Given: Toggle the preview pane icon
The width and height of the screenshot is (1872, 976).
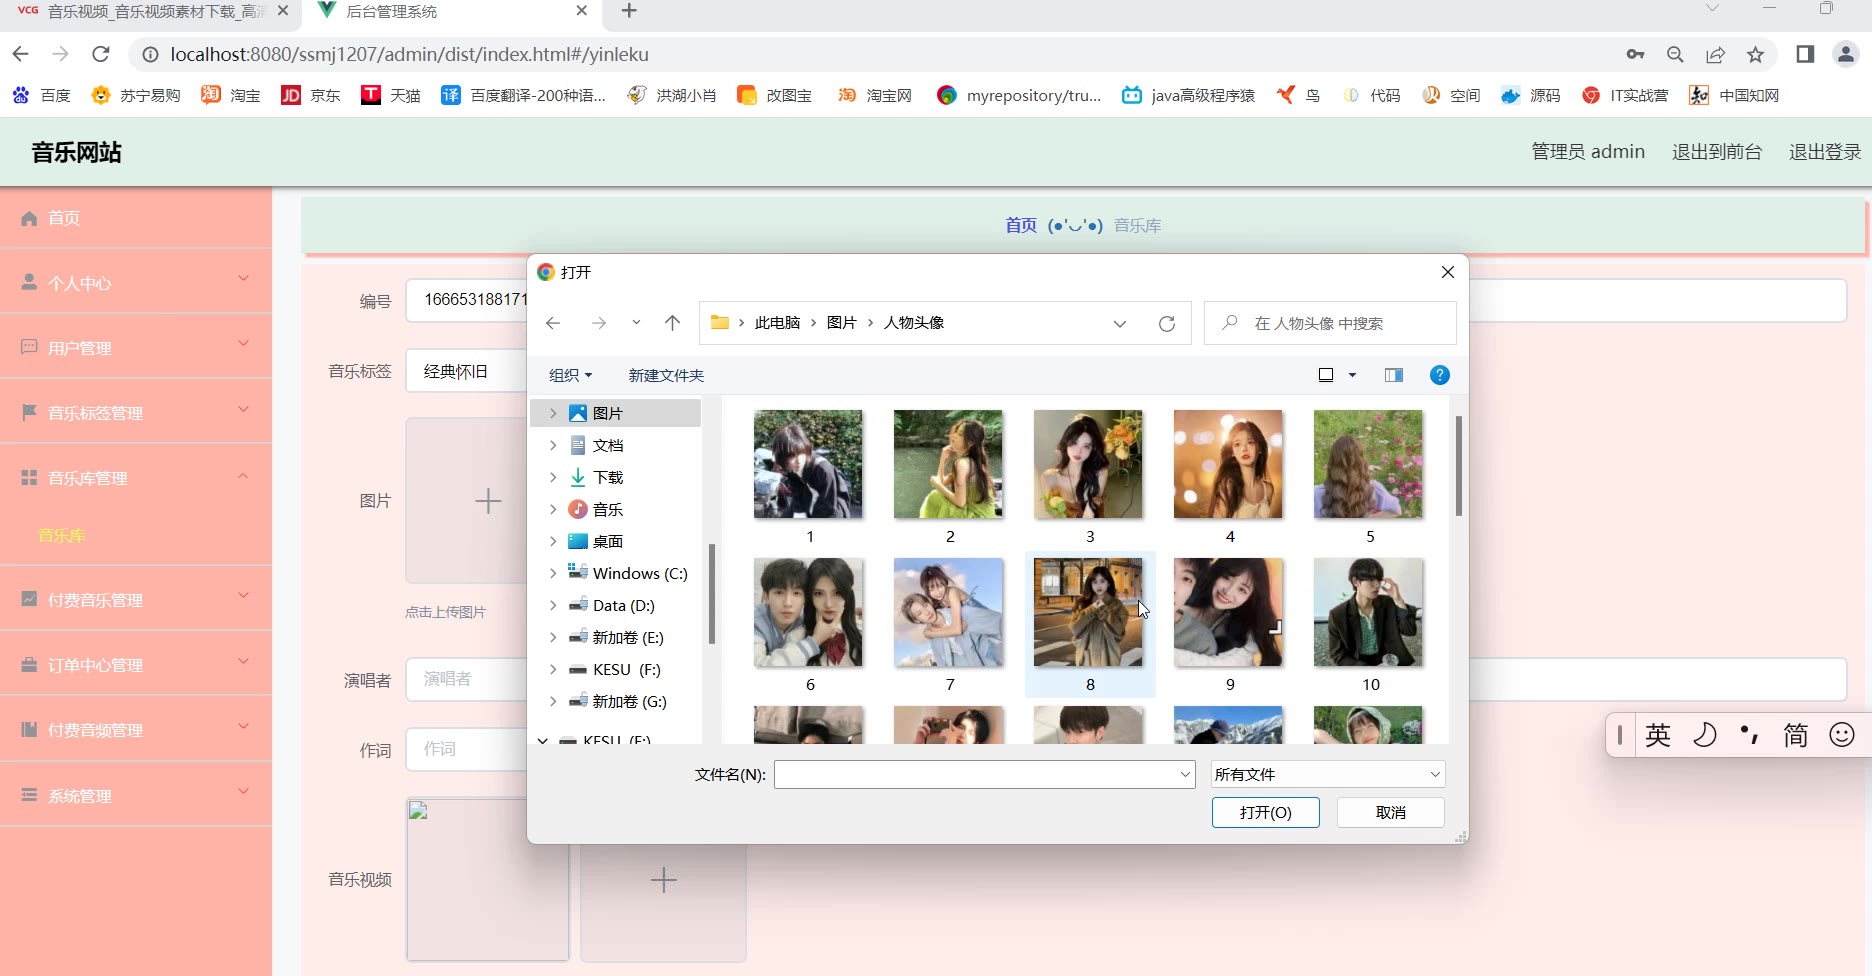Looking at the screenshot, I should 1393,375.
